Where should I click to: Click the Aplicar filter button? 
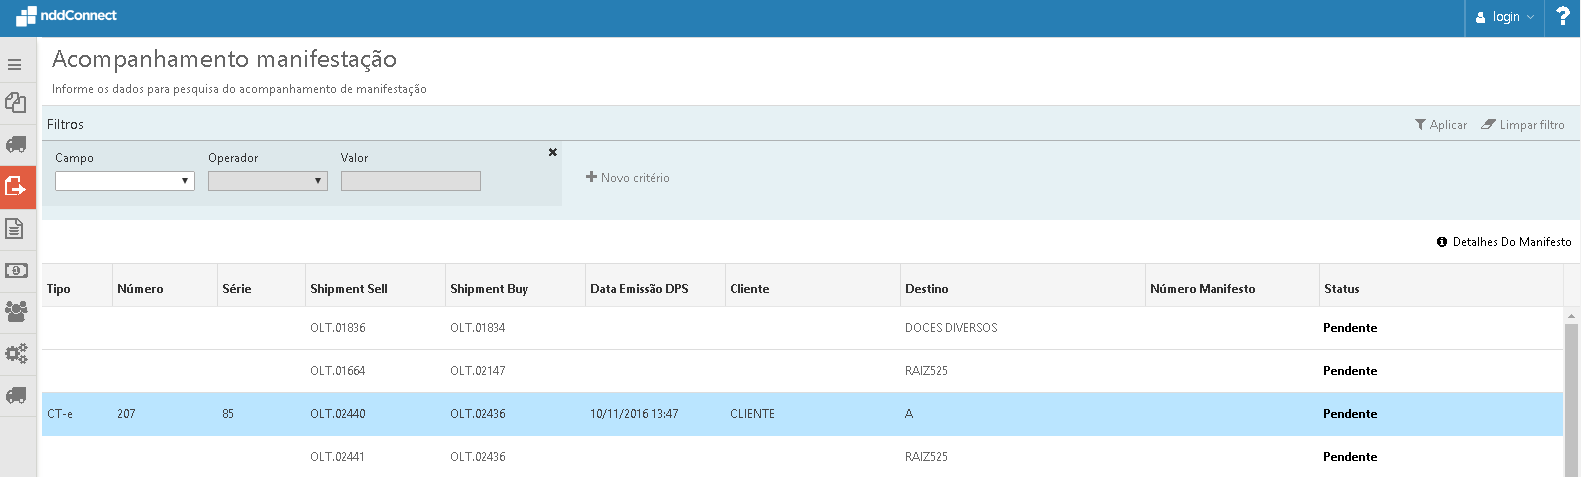pyautogui.click(x=1441, y=125)
